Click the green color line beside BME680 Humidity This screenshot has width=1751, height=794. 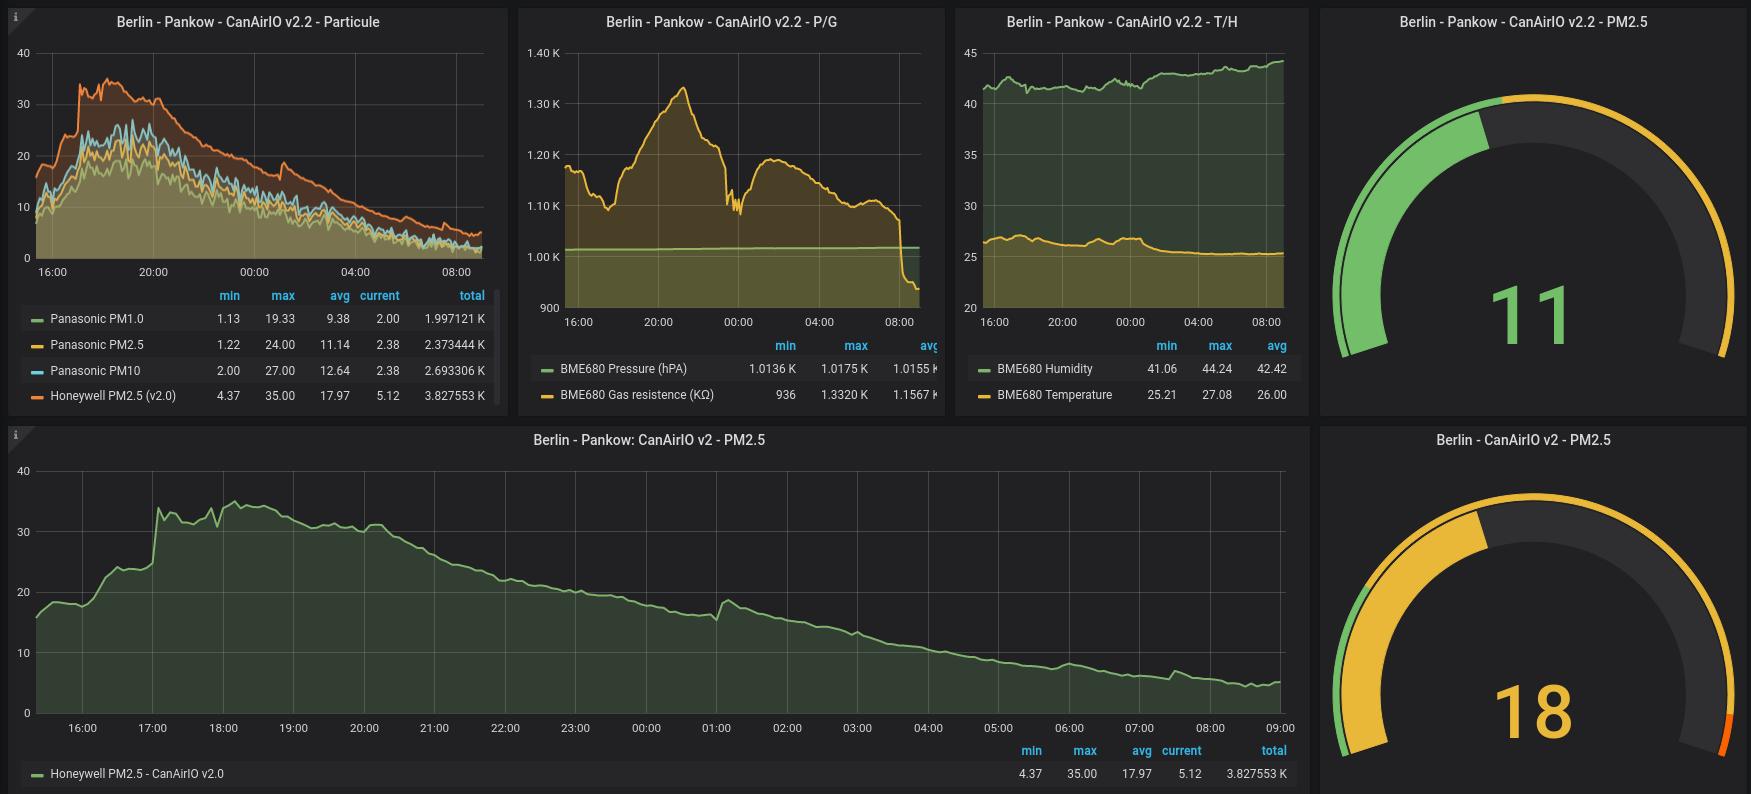point(984,370)
